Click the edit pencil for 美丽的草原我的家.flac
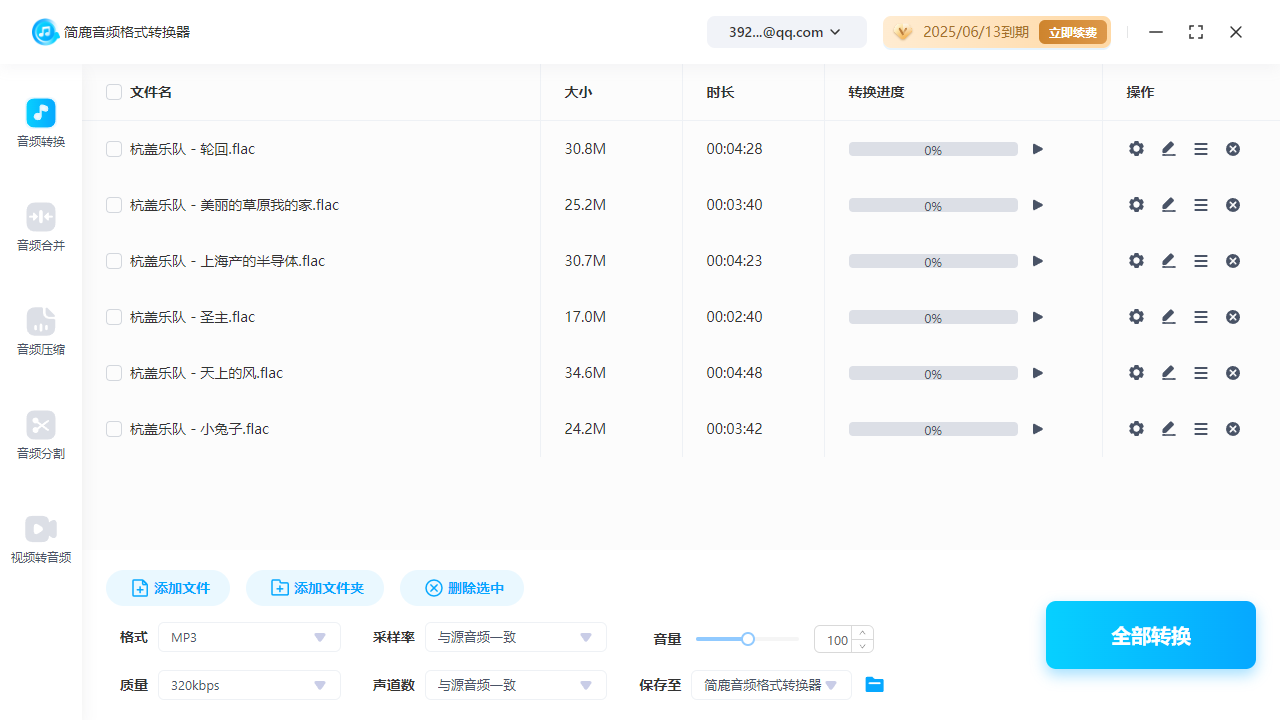Screen dimensions: 1280x720 point(1168,205)
